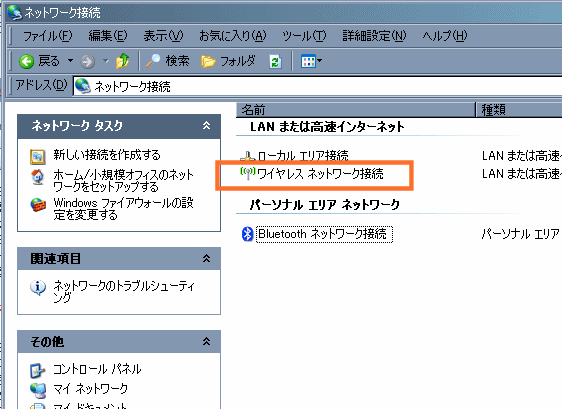562x409 pixels.
Task: Select ワイヤレス ネットワーク接続 item
Action: 320,174
